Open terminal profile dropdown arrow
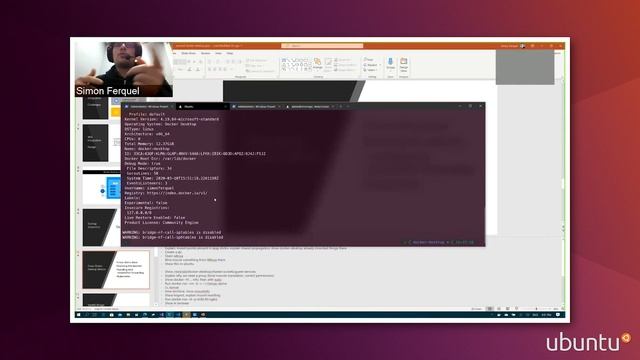 (x=348, y=107)
